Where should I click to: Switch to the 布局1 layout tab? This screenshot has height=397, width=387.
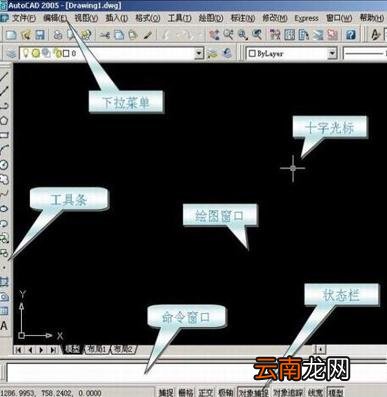click(x=97, y=349)
